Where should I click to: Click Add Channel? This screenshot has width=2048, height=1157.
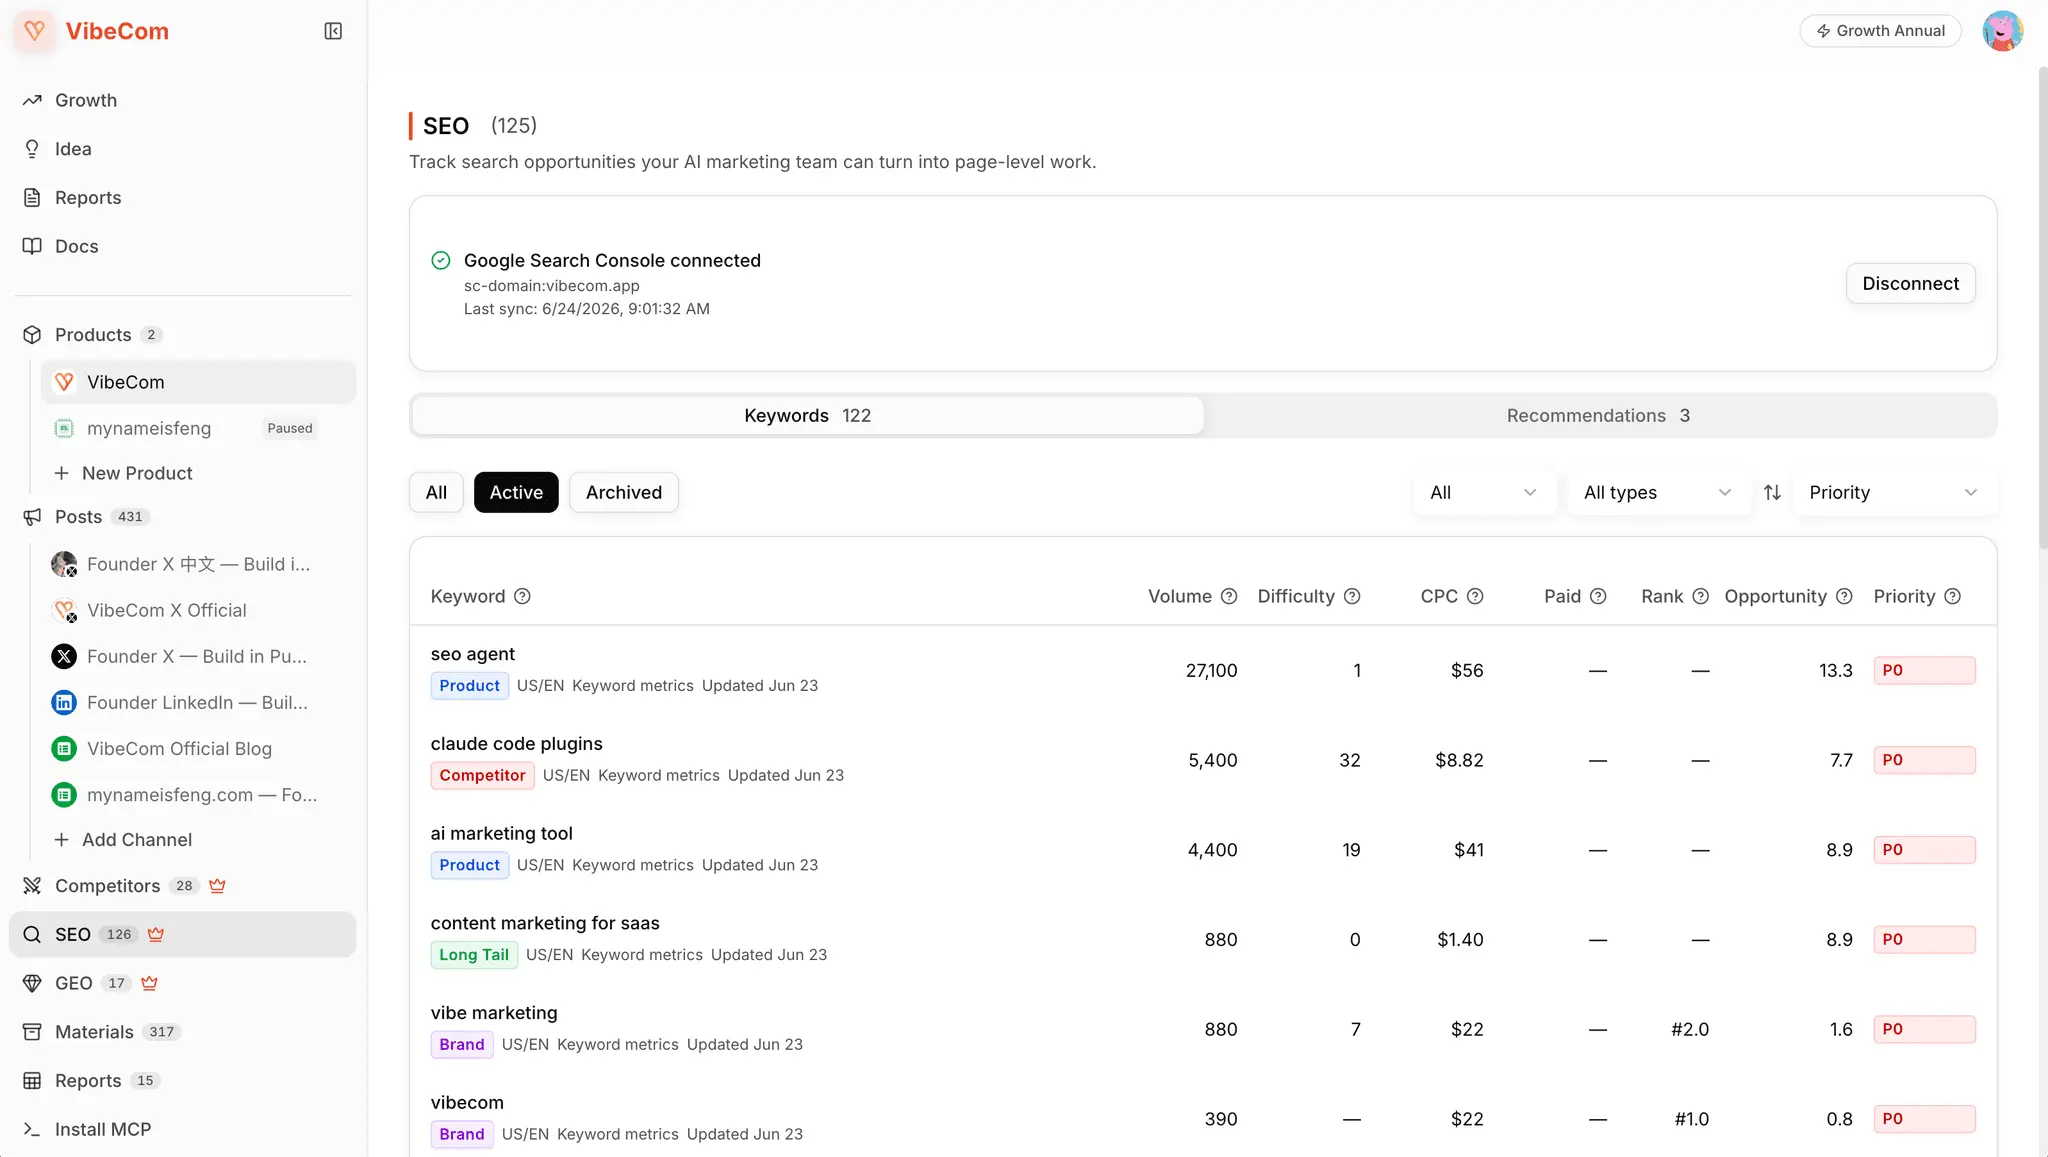coord(123,840)
